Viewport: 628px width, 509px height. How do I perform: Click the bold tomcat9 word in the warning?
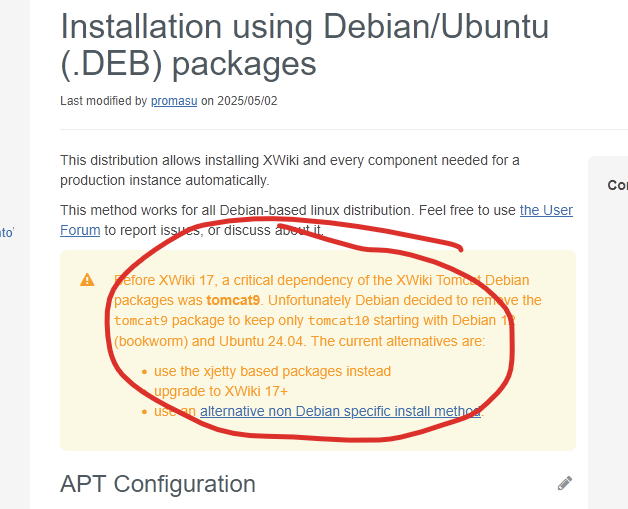pyautogui.click(x=233, y=300)
